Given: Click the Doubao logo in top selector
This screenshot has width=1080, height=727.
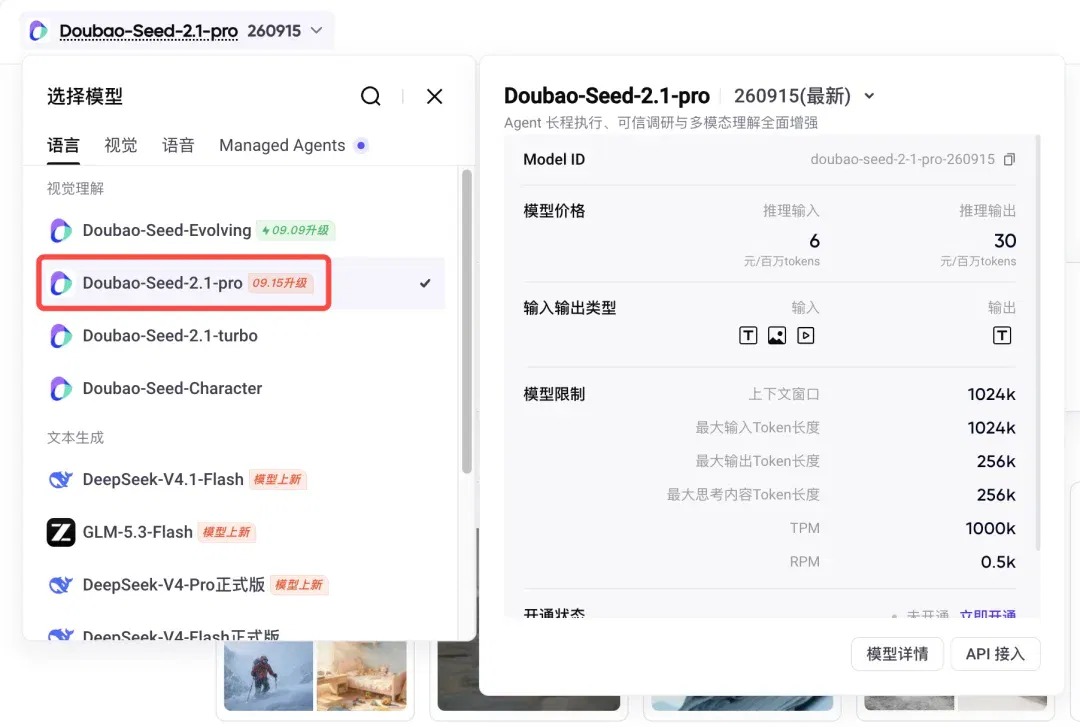Looking at the screenshot, I should point(39,31).
